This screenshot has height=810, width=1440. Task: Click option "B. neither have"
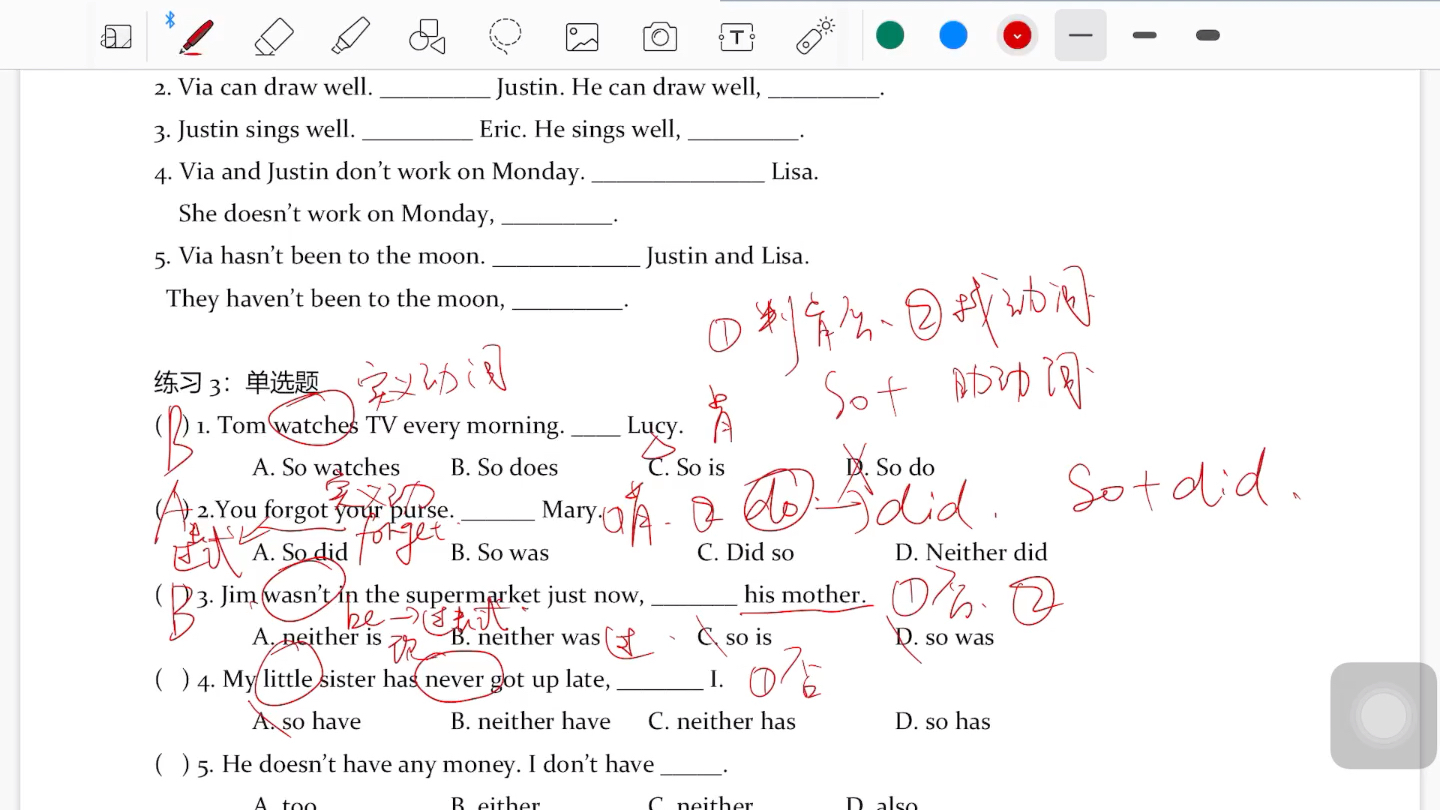(530, 721)
